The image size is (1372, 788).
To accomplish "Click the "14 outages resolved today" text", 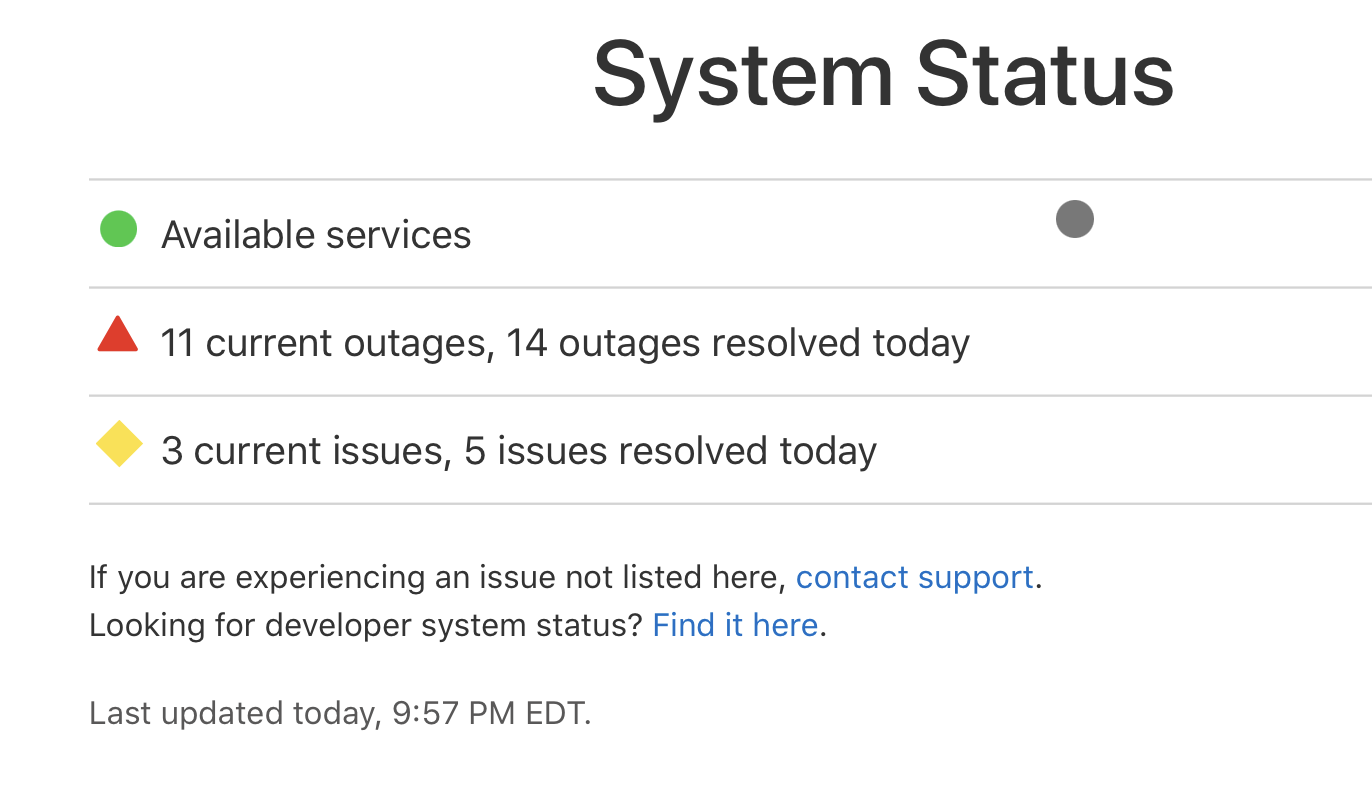I will (x=738, y=343).
